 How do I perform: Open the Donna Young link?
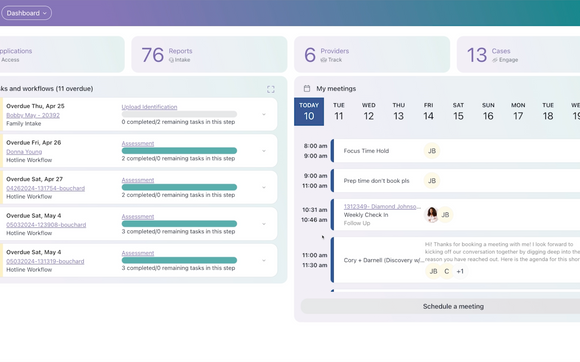point(24,152)
